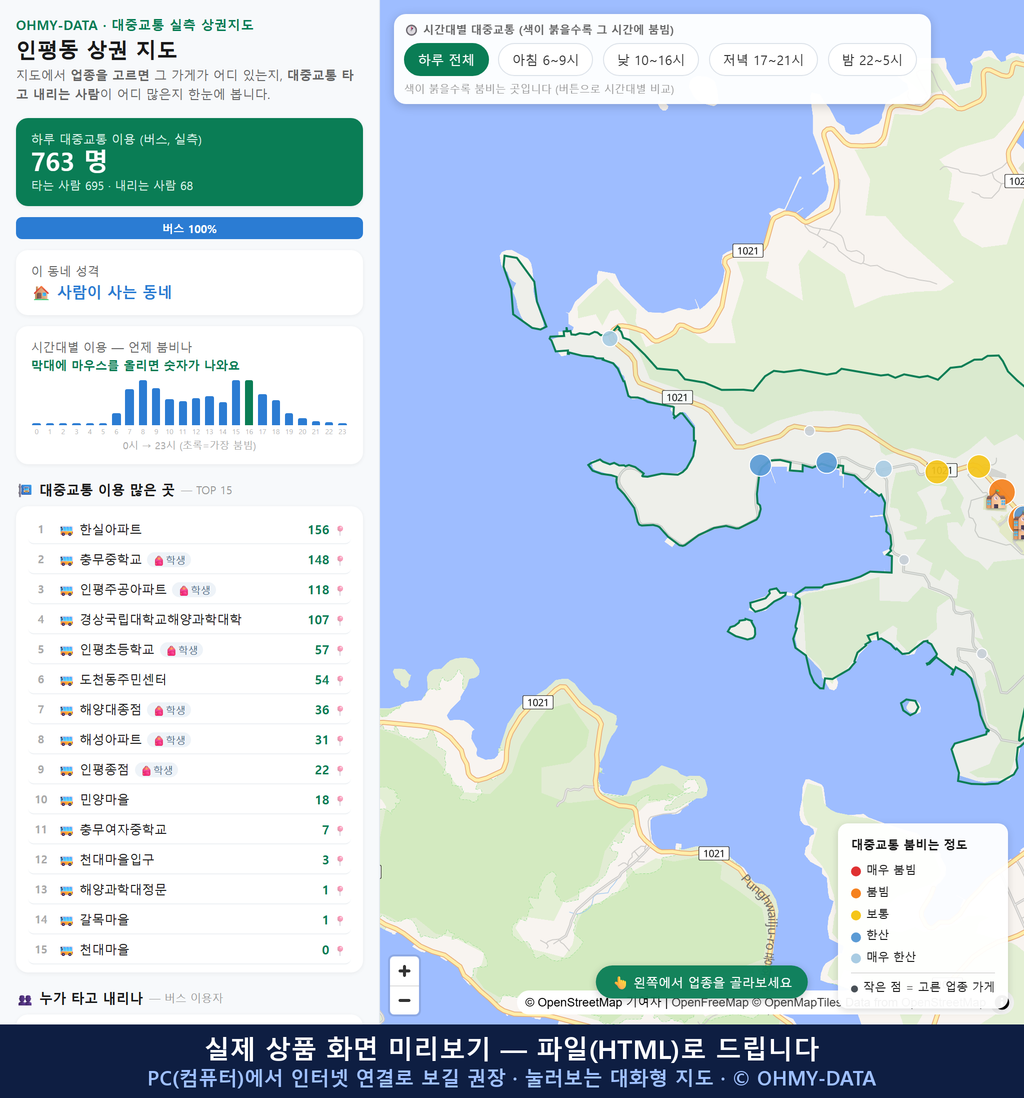Switch to 아침 6~9시 time filter
Viewport: 1024px width, 1098px height.
point(546,60)
